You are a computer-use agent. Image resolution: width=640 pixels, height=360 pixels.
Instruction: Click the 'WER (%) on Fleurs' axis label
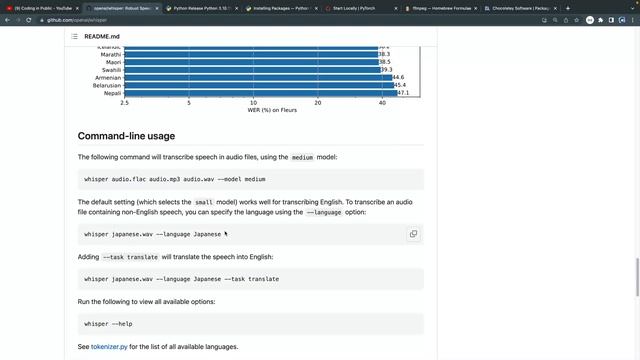(x=272, y=110)
